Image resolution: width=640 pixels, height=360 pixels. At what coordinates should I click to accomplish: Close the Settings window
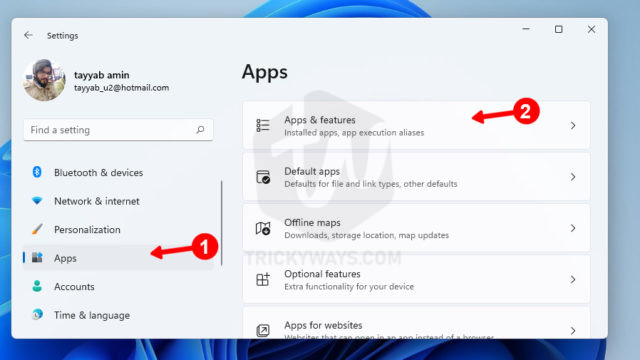click(591, 29)
